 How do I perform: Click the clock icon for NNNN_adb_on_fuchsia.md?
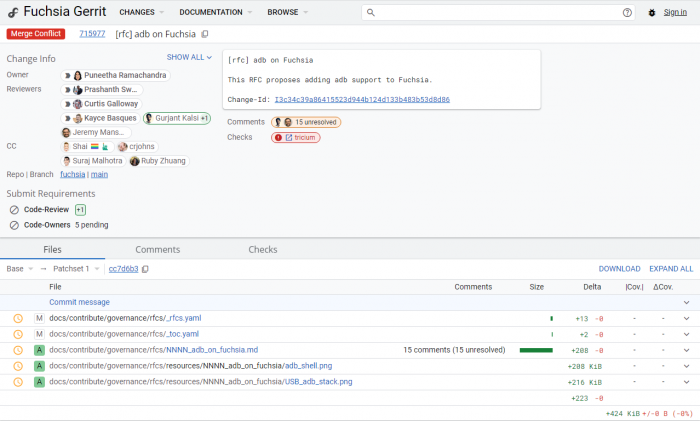(18, 350)
